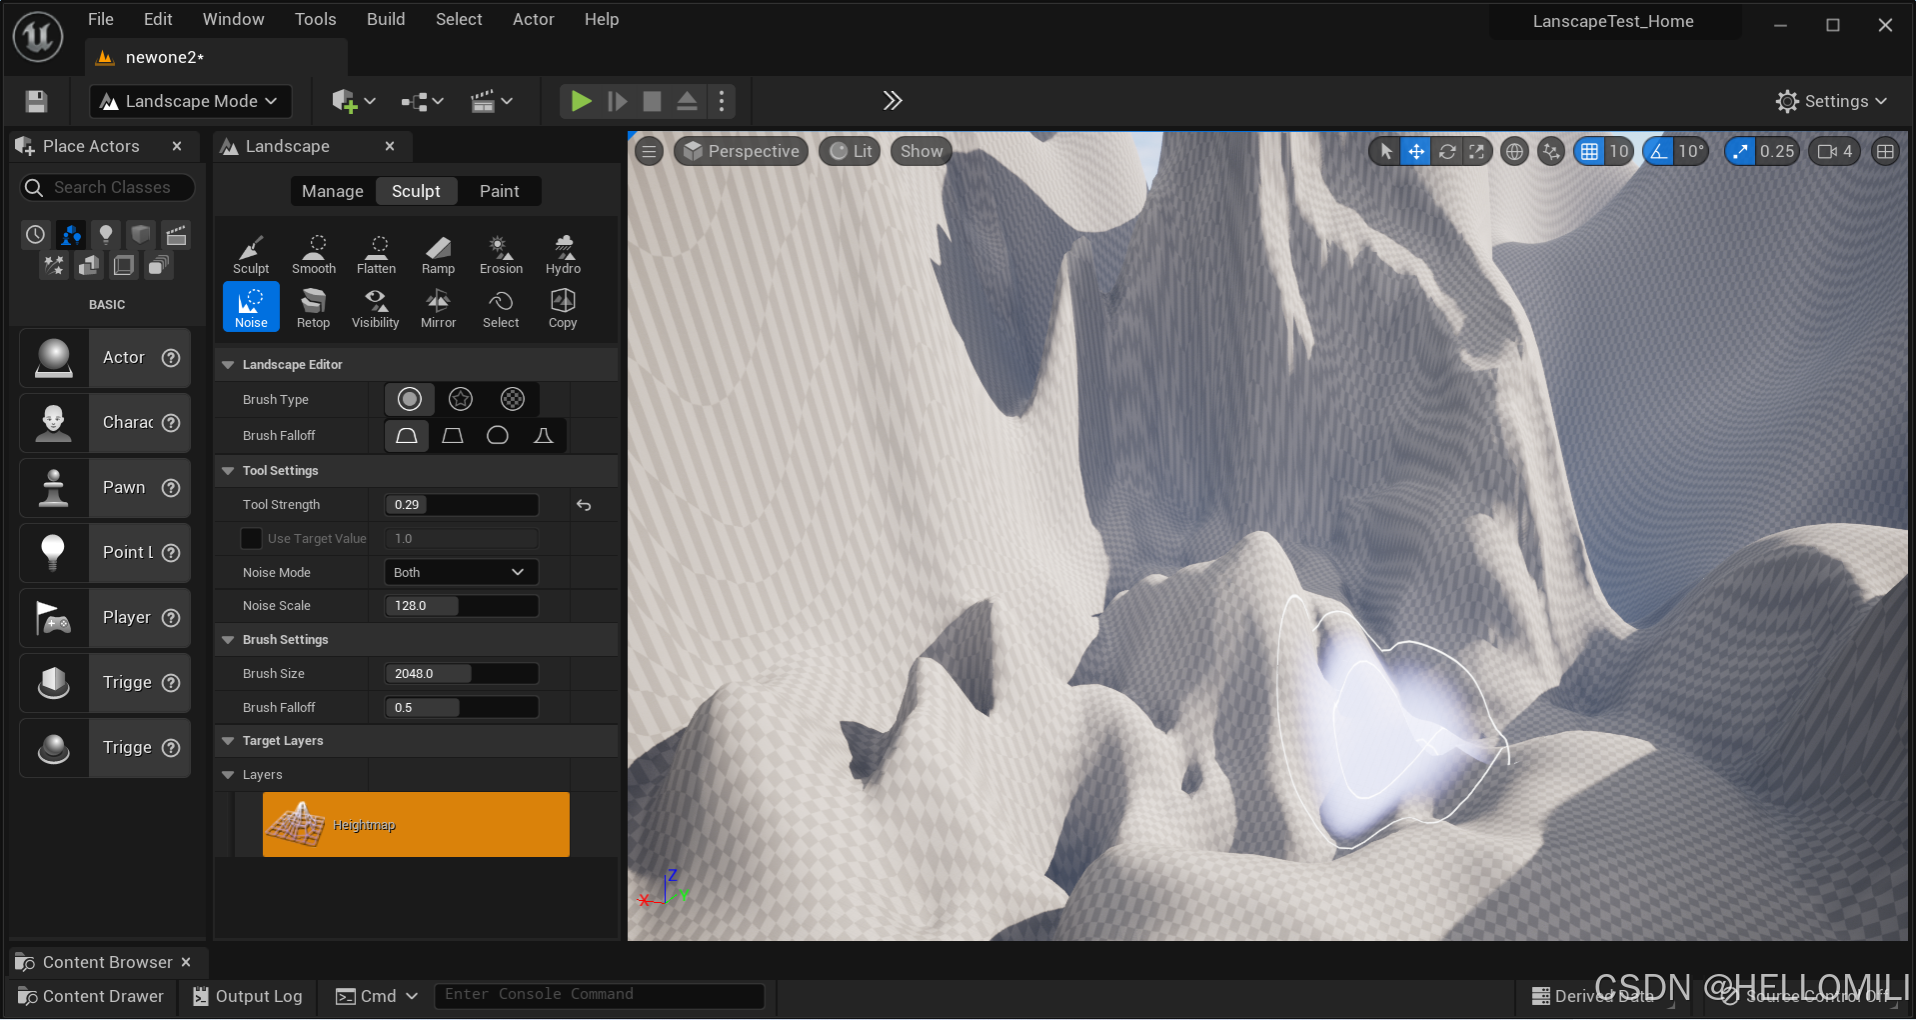Viewport: 1916px width, 1020px height.
Task: Open the Settings dropdown
Action: [x=1832, y=101]
